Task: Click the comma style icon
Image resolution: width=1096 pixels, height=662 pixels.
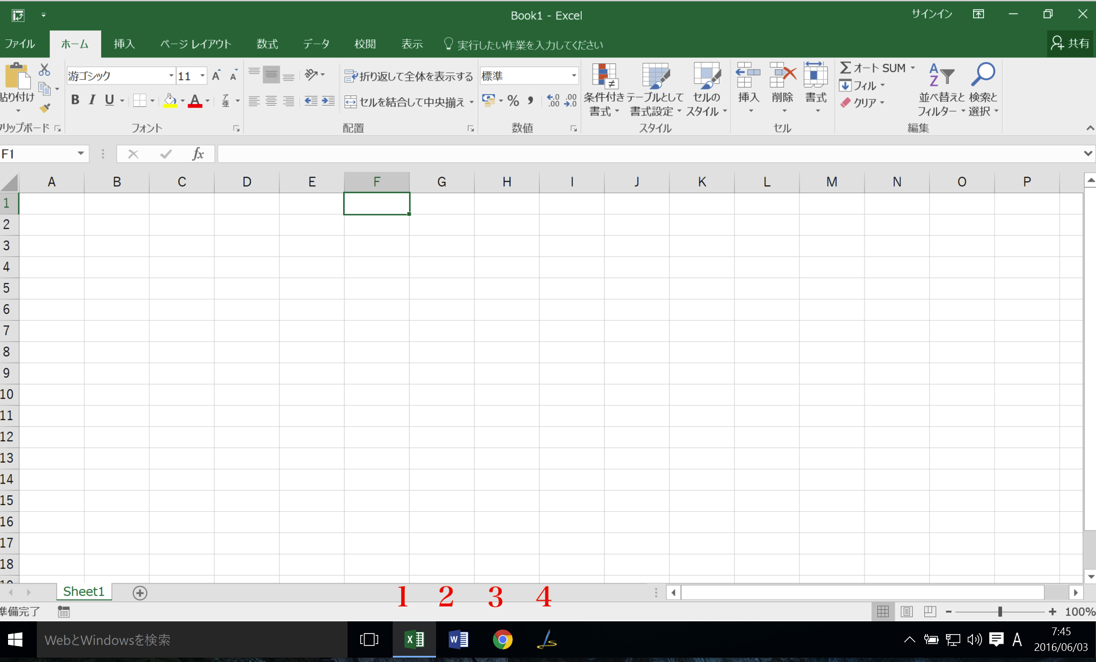Action: tap(531, 101)
